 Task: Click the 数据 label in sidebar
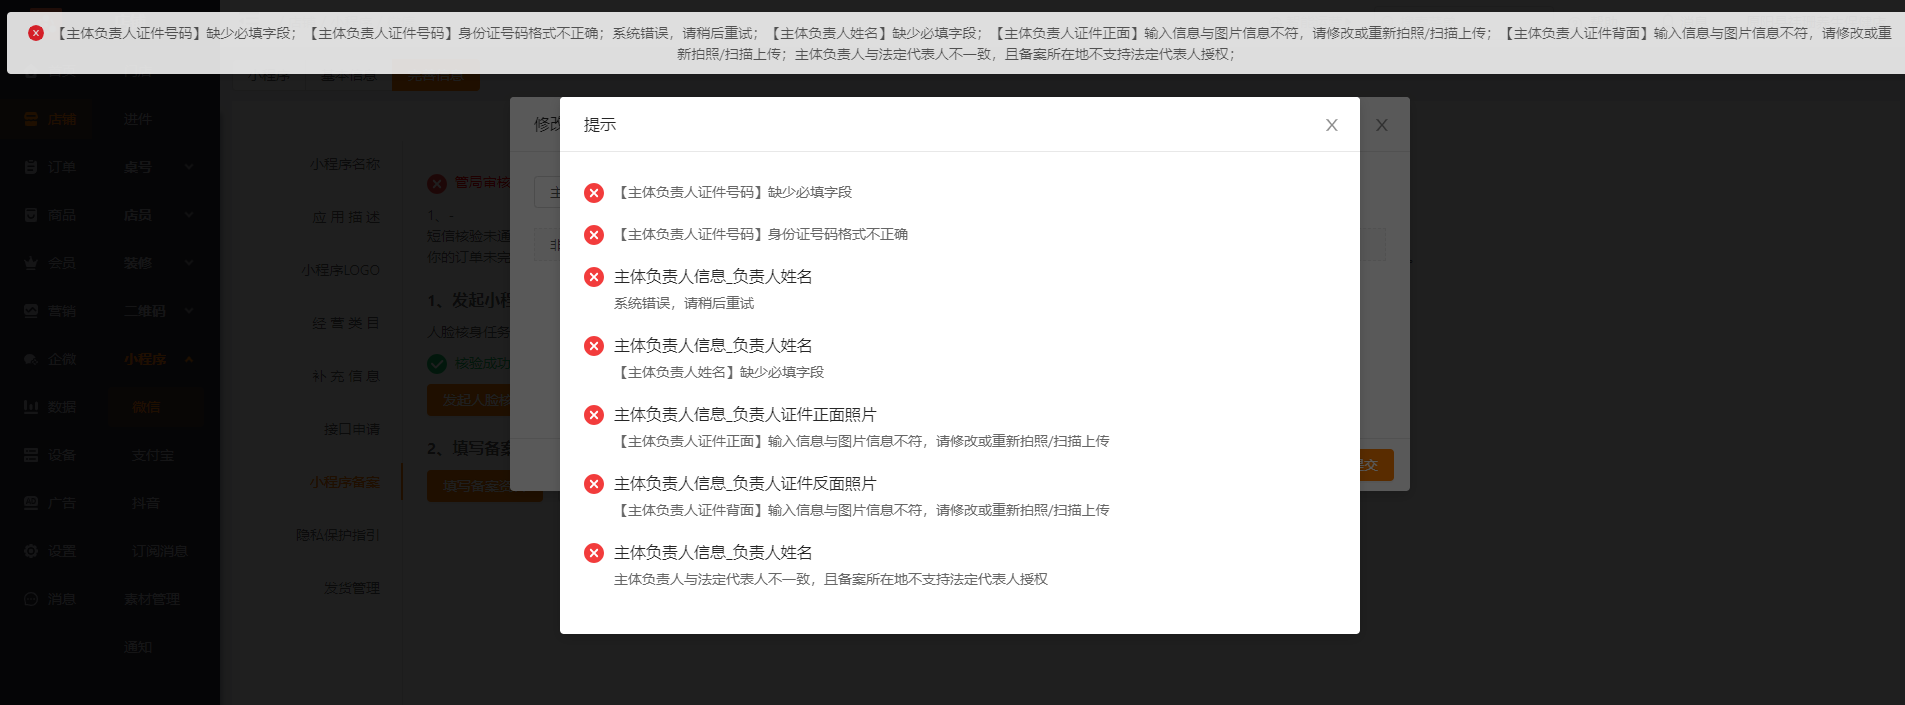[62, 407]
